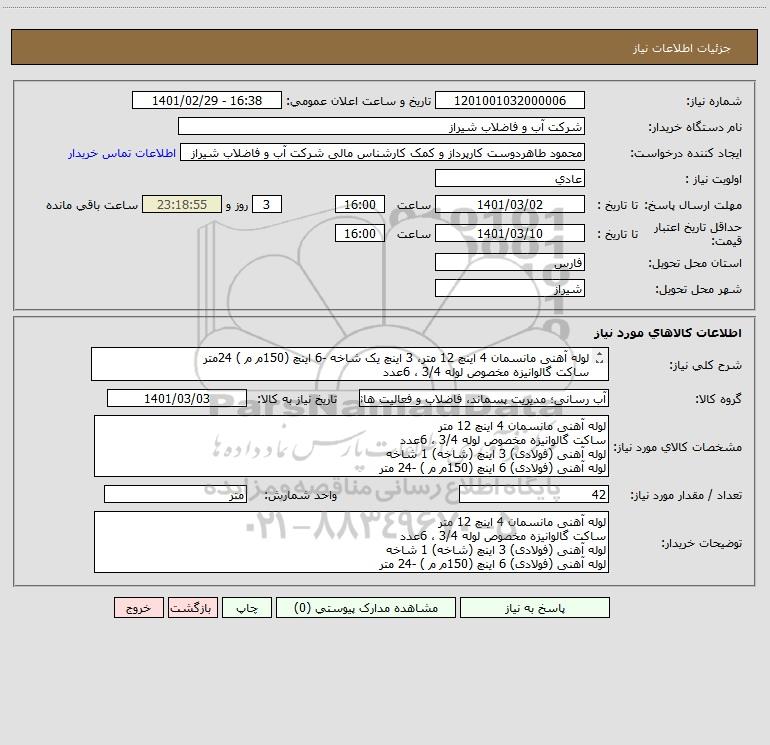770x745 pixels.
Task: Click the response deadline time 16:00 field
Action: pos(359,204)
